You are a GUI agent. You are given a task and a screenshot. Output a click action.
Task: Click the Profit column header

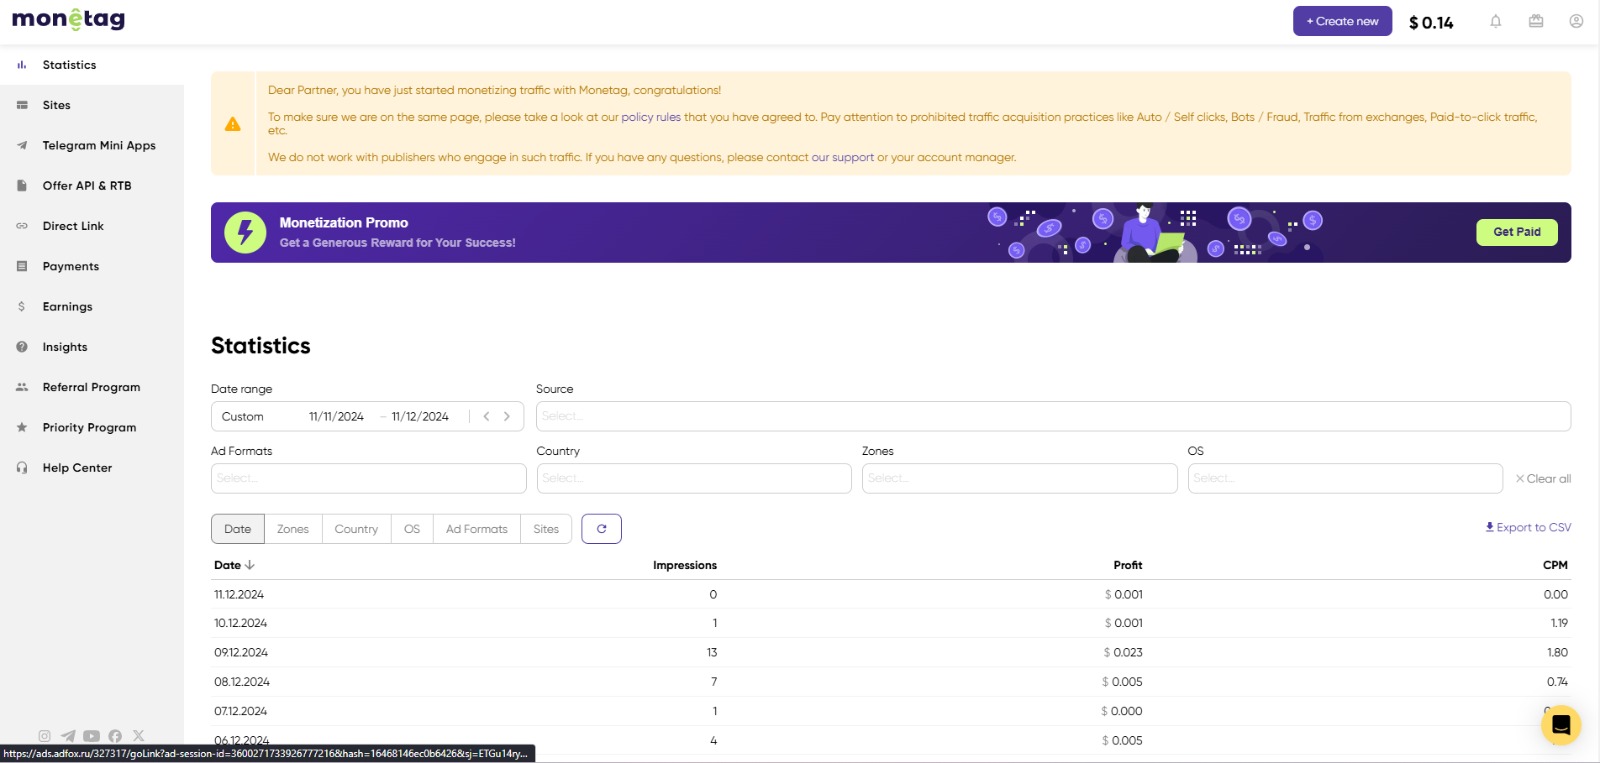click(1128, 565)
